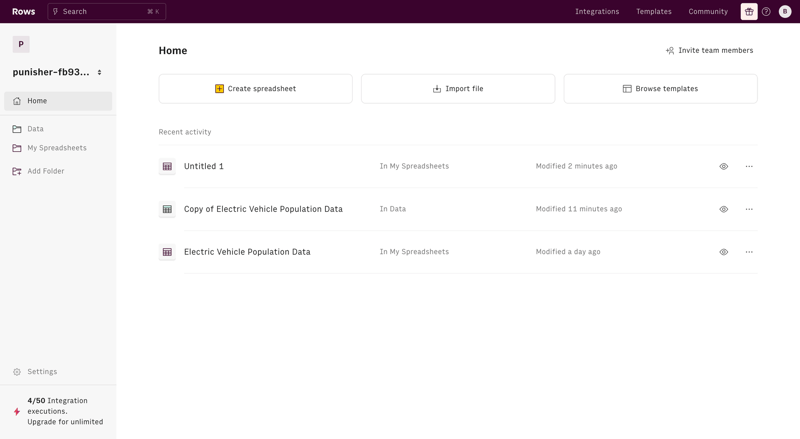Click the Browse templates layout icon
The height and width of the screenshot is (439, 800).
click(x=627, y=89)
